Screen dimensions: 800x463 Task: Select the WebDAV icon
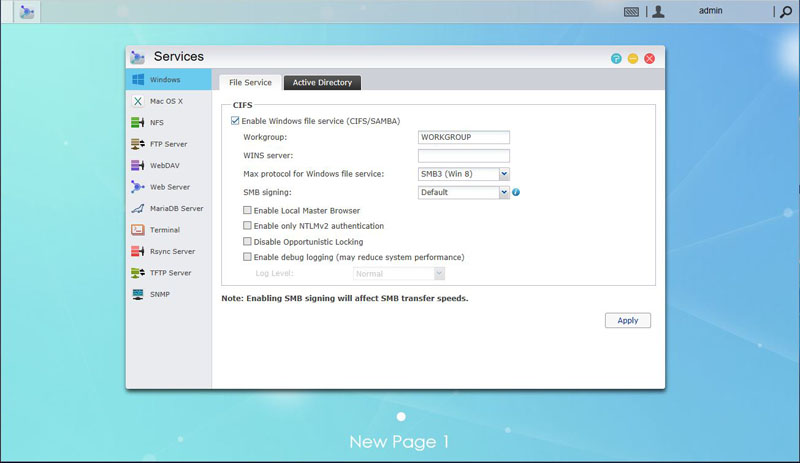coord(138,165)
